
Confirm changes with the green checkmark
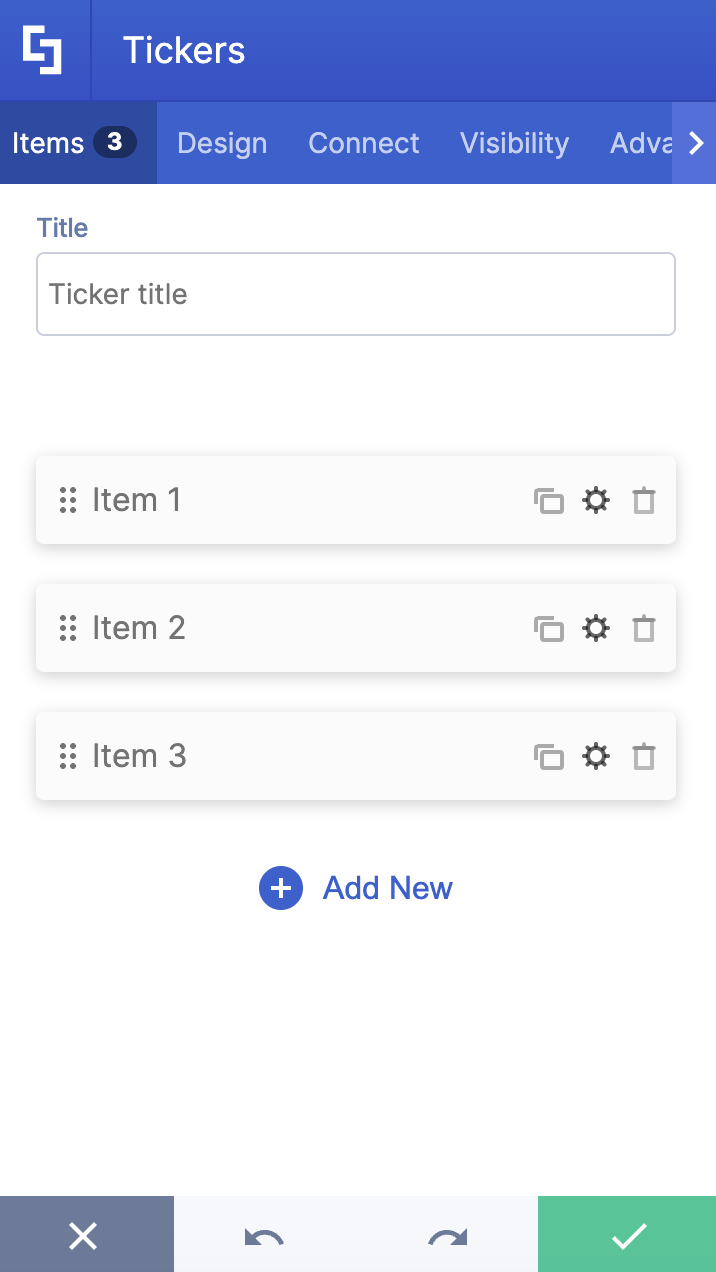tap(627, 1234)
